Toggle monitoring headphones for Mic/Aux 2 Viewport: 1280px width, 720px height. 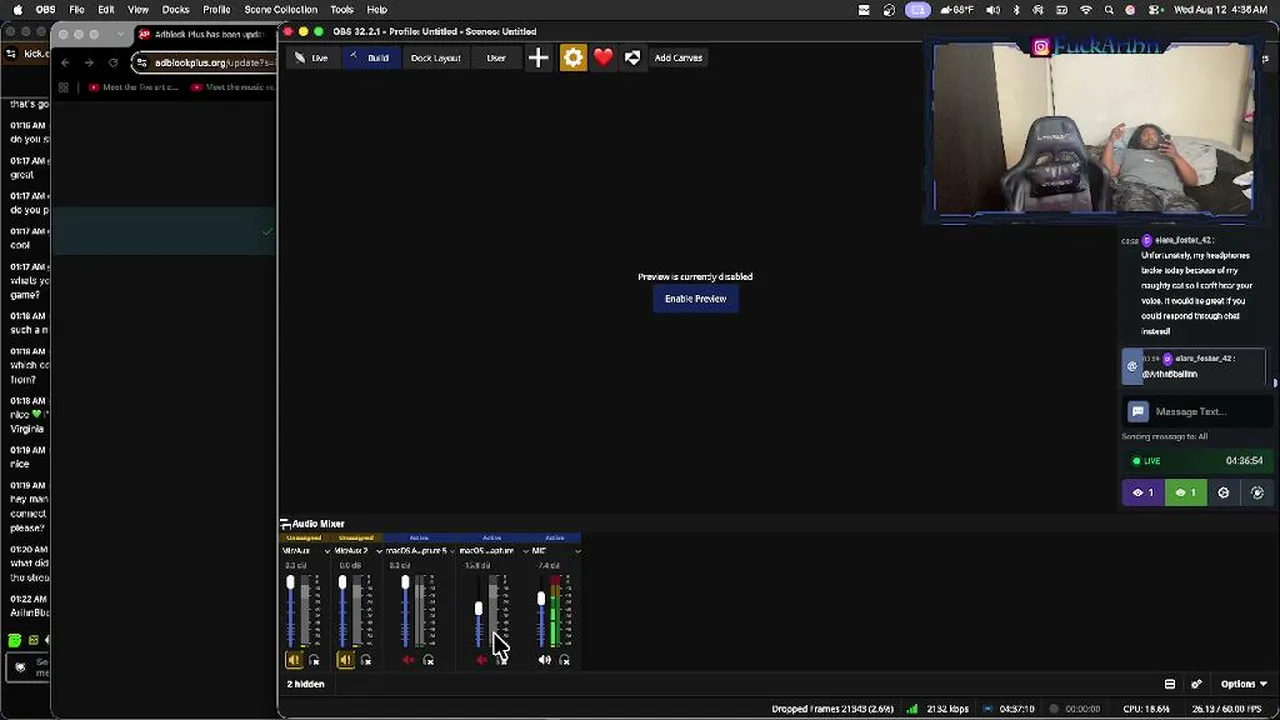tap(366, 660)
